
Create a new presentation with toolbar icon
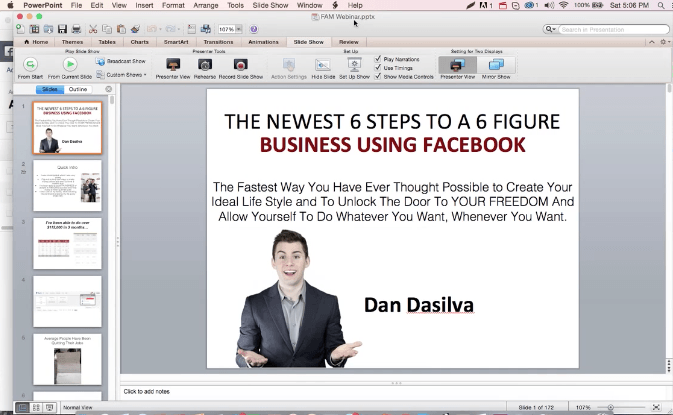click(20, 29)
